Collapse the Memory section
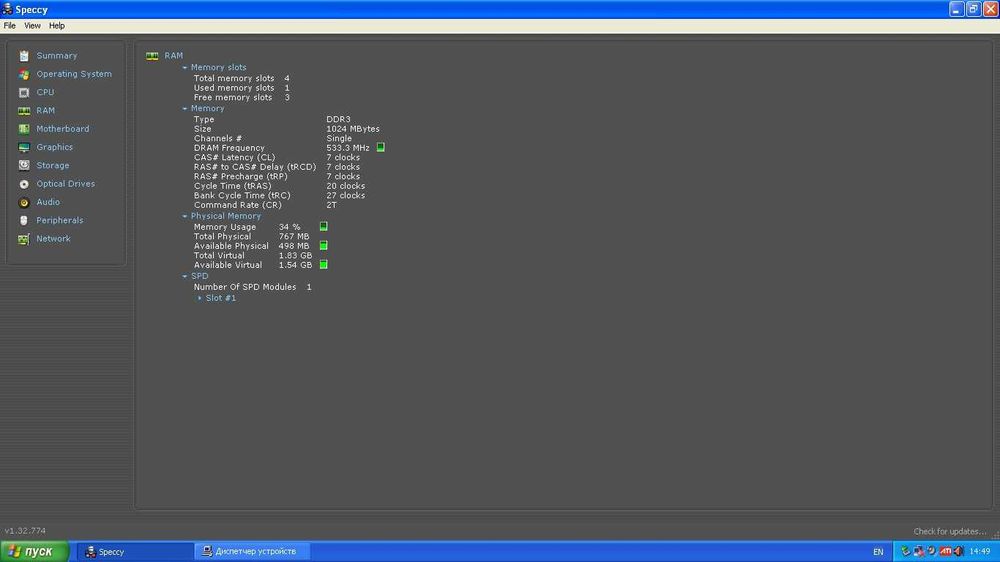The width and height of the screenshot is (1000, 562). [x=185, y=109]
